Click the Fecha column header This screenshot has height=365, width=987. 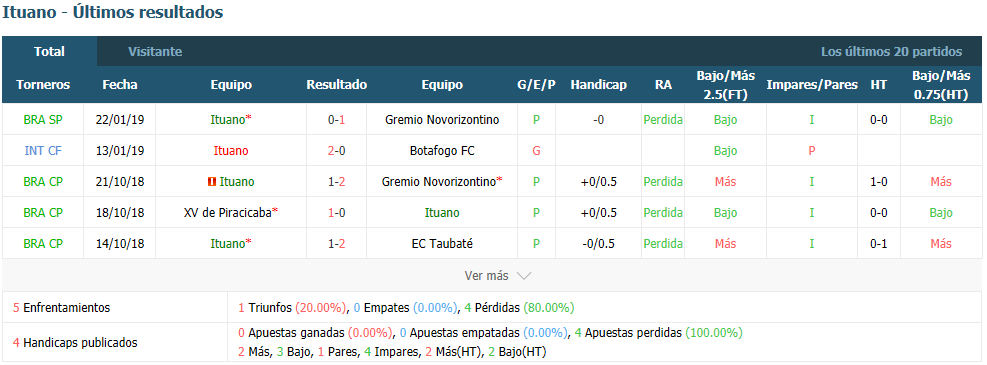tap(120, 85)
